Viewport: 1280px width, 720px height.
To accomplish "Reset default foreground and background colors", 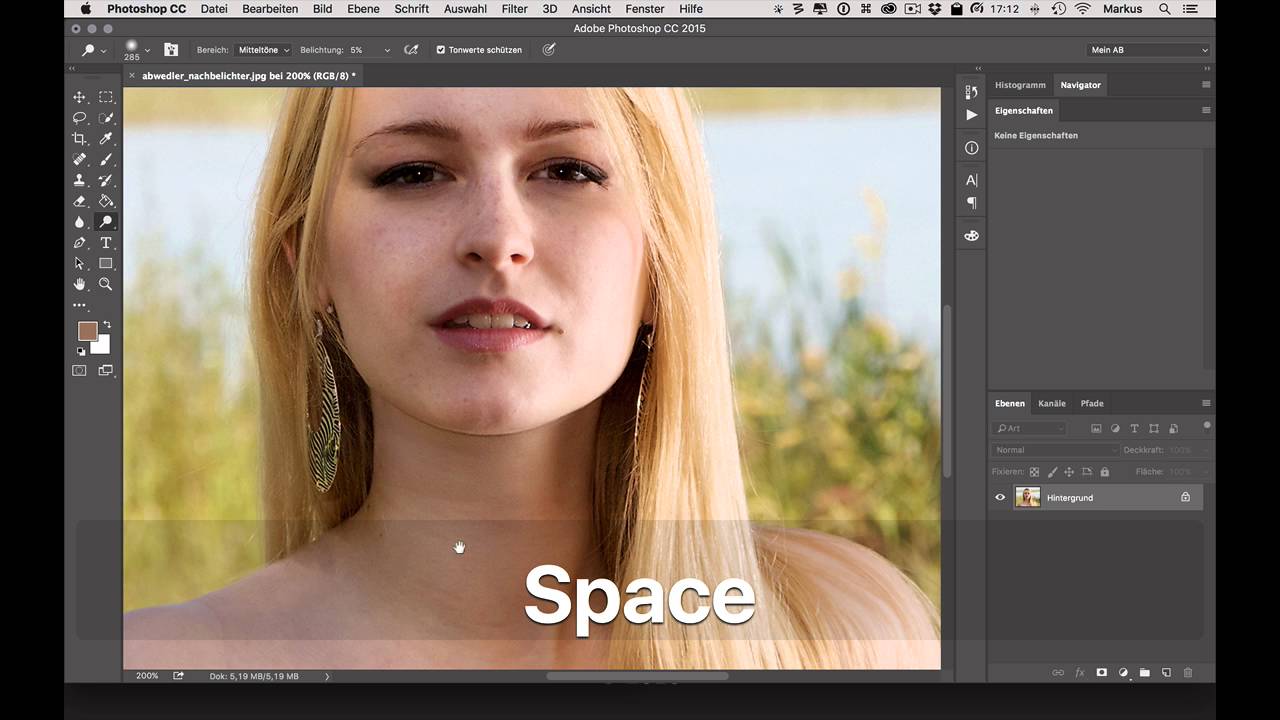I will pyautogui.click(x=81, y=351).
